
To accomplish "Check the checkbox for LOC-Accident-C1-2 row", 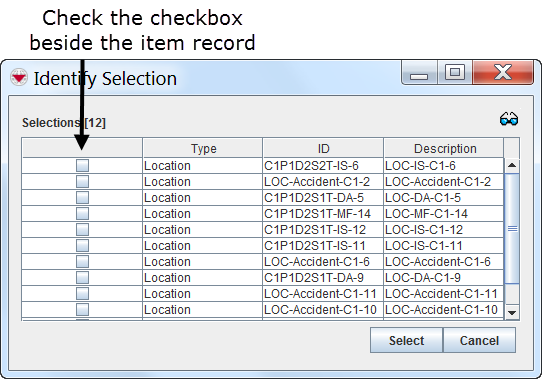I will click(x=82, y=182).
